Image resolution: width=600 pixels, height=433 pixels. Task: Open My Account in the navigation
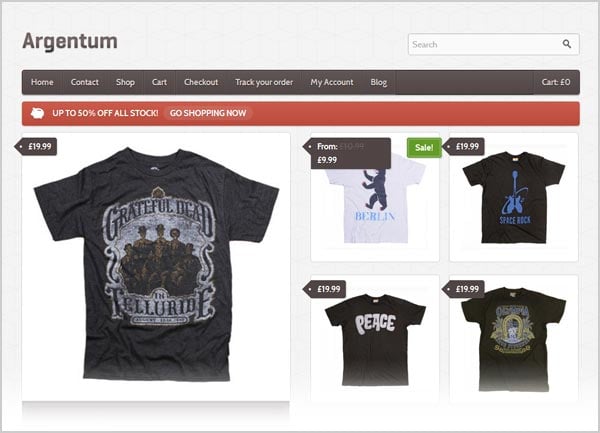[332, 82]
